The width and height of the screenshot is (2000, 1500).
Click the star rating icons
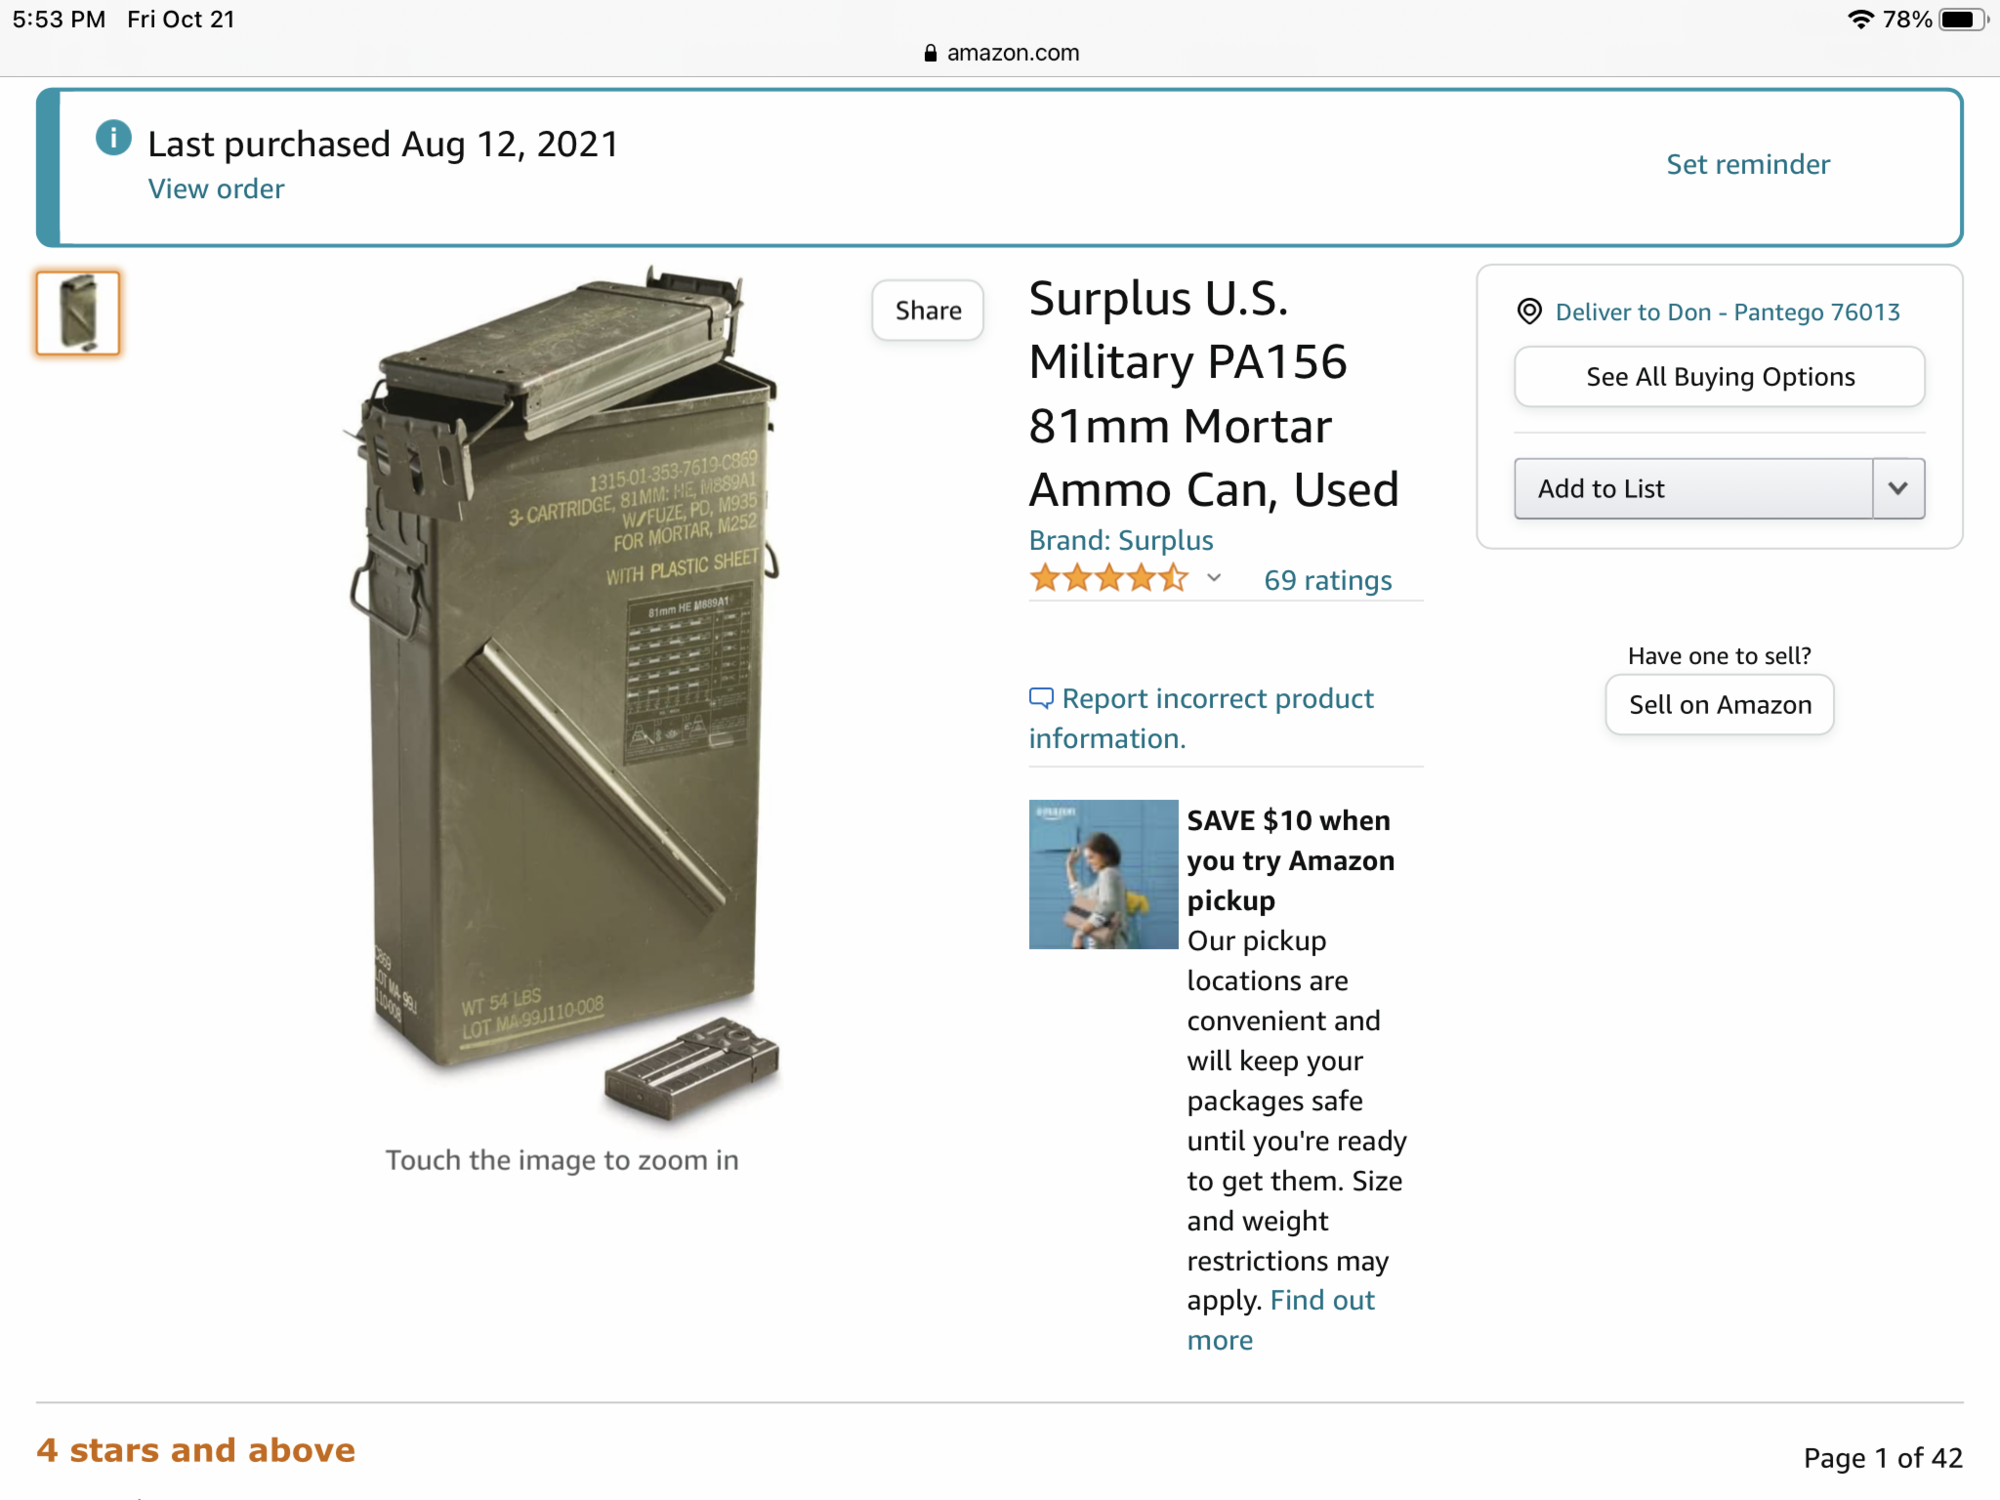point(1109,579)
